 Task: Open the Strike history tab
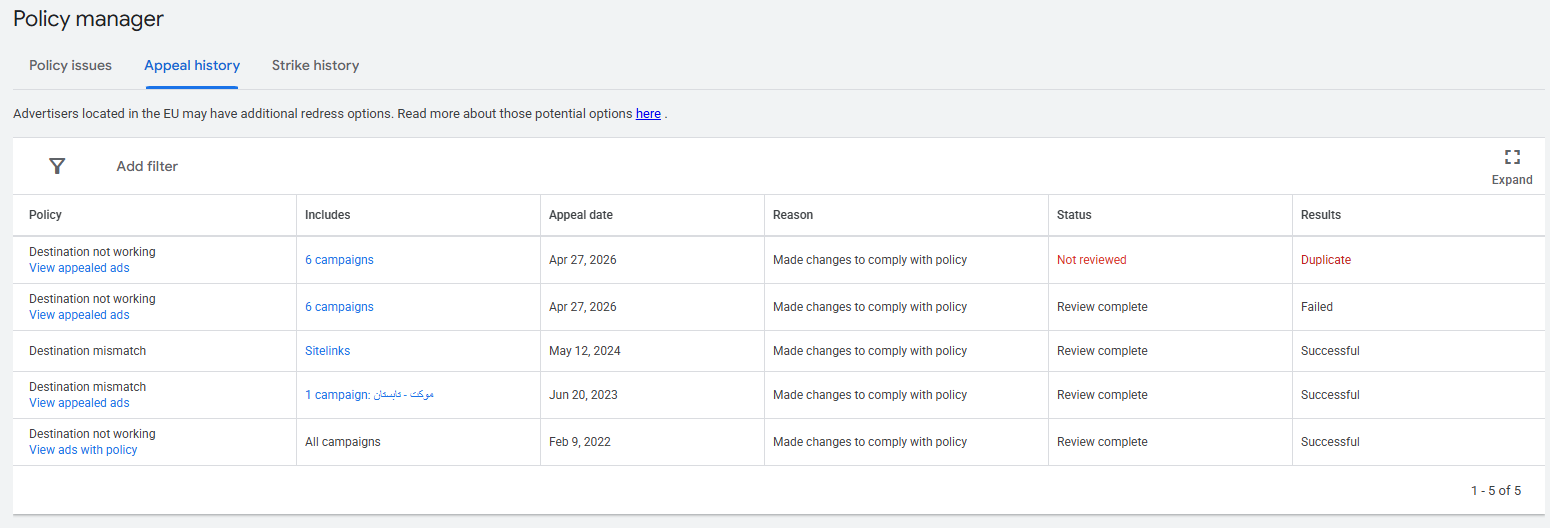[315, 65]
